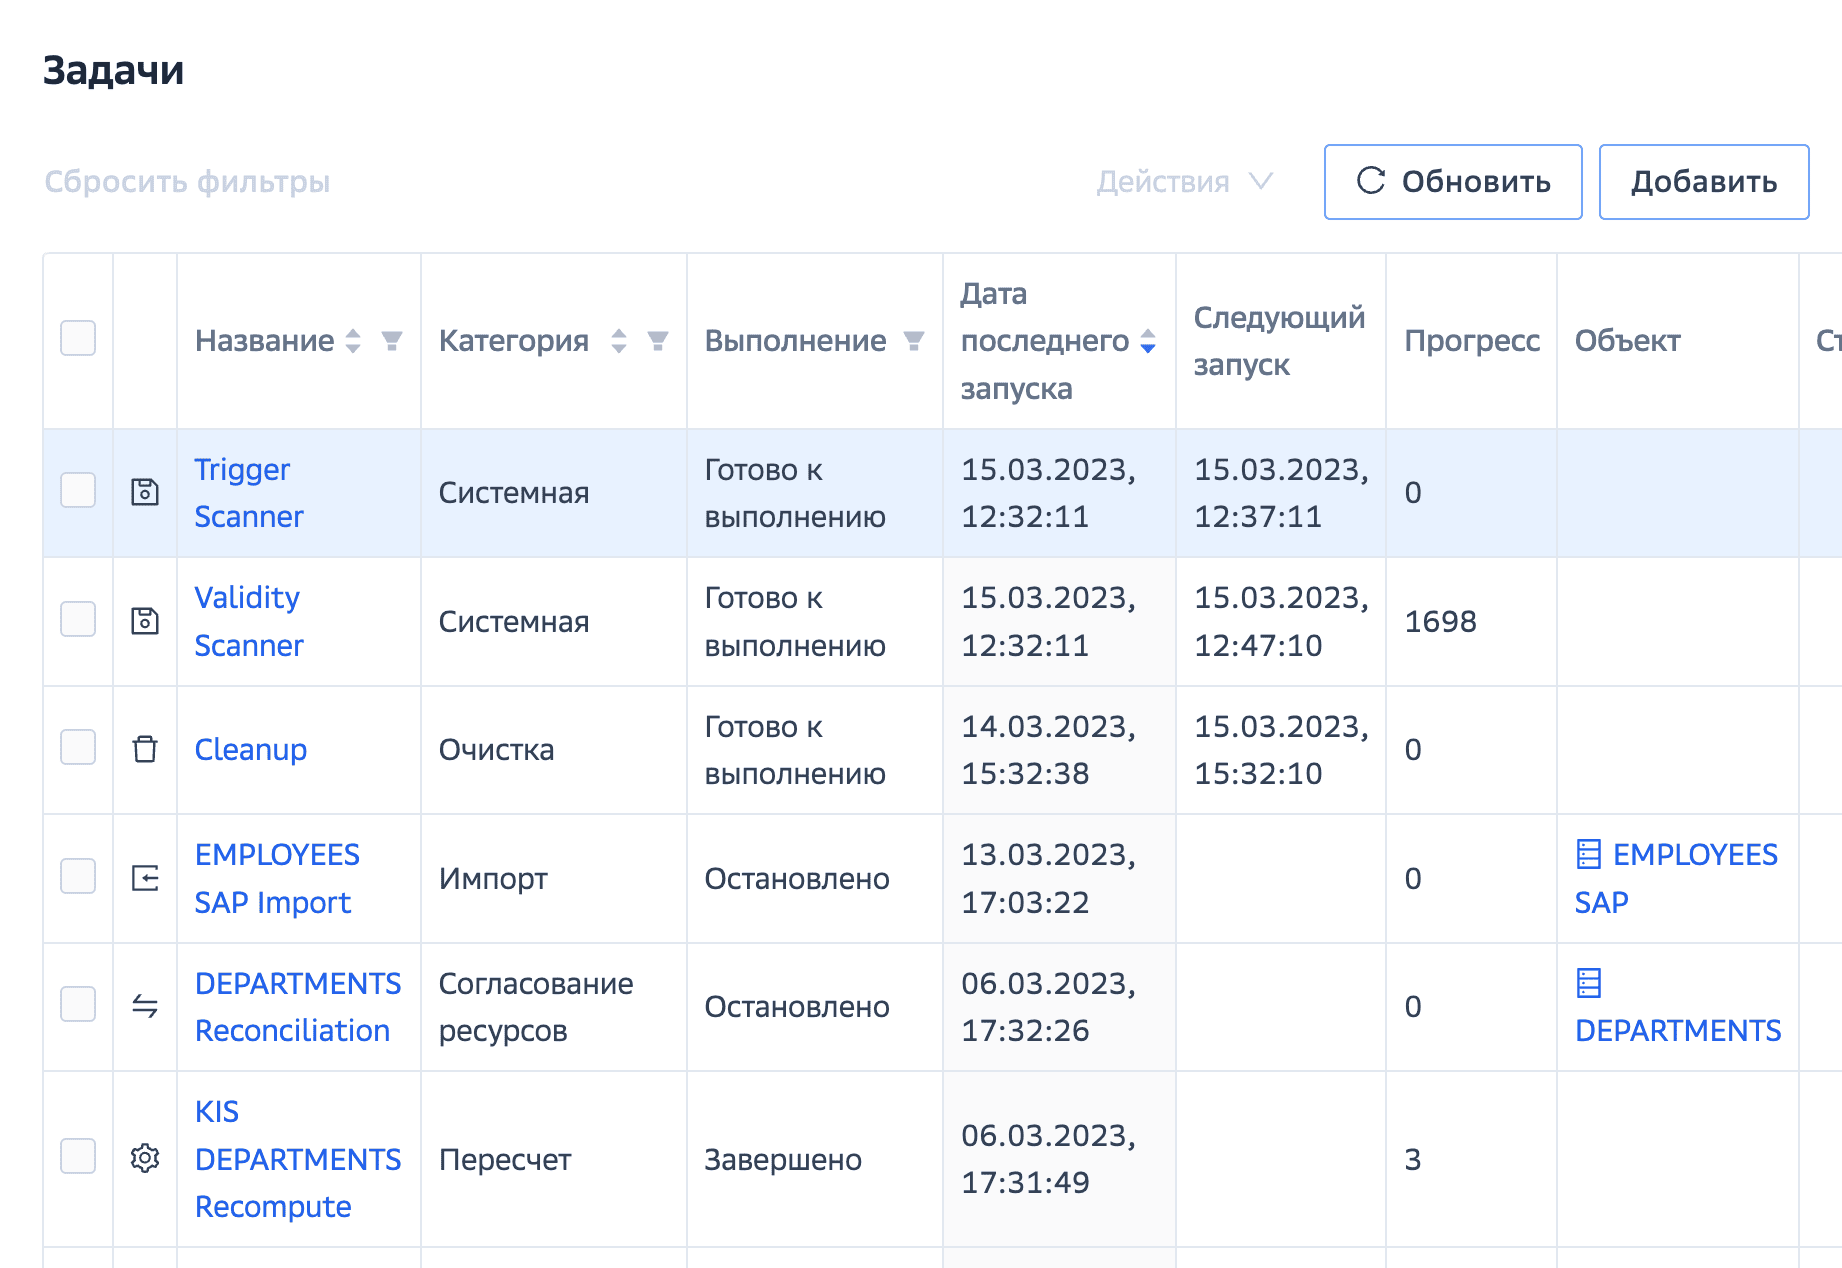Click the gear icon beside KIS DEPARTMENTS Recompute

tap(145, 1158)
